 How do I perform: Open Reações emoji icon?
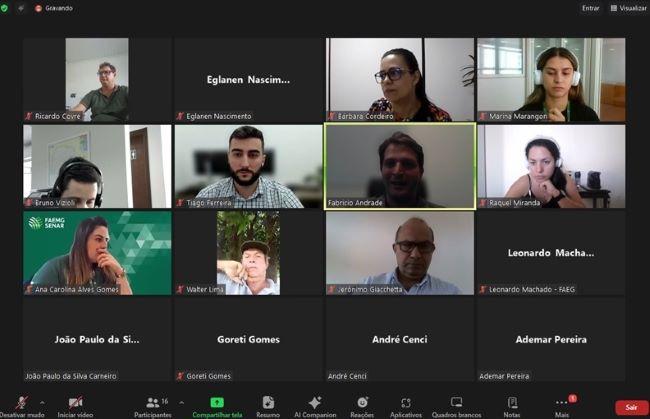(362, 402)
